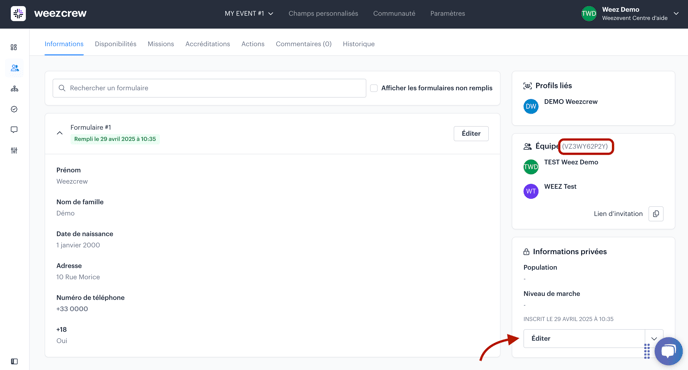Click the +18 value Oui

click(x=61, y=341)
